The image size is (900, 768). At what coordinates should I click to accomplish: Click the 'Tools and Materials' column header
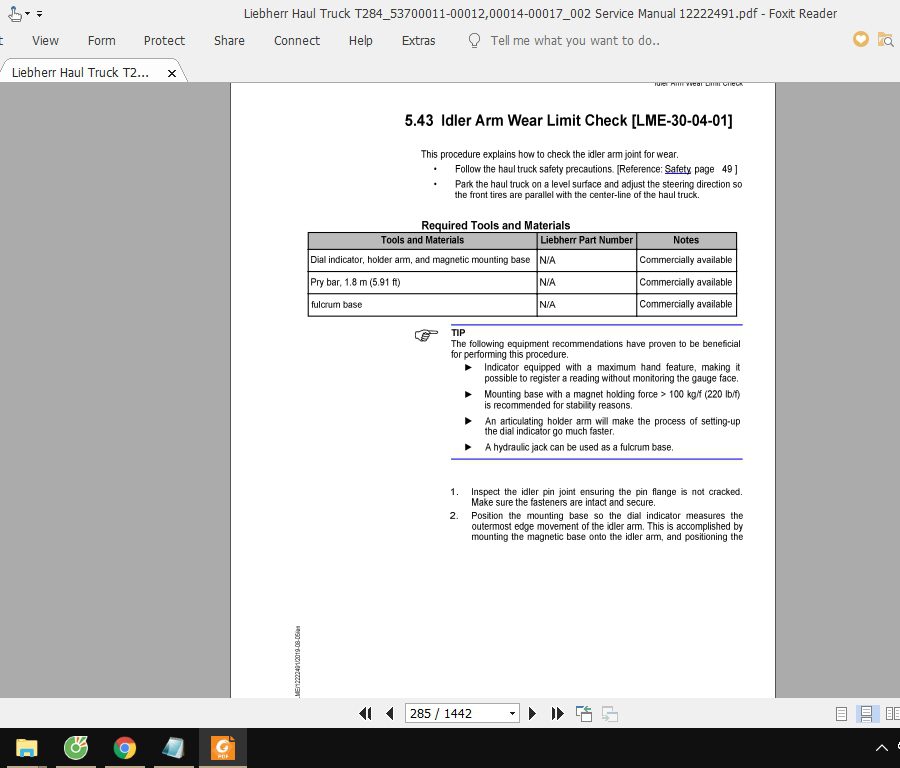coord(422,241)
